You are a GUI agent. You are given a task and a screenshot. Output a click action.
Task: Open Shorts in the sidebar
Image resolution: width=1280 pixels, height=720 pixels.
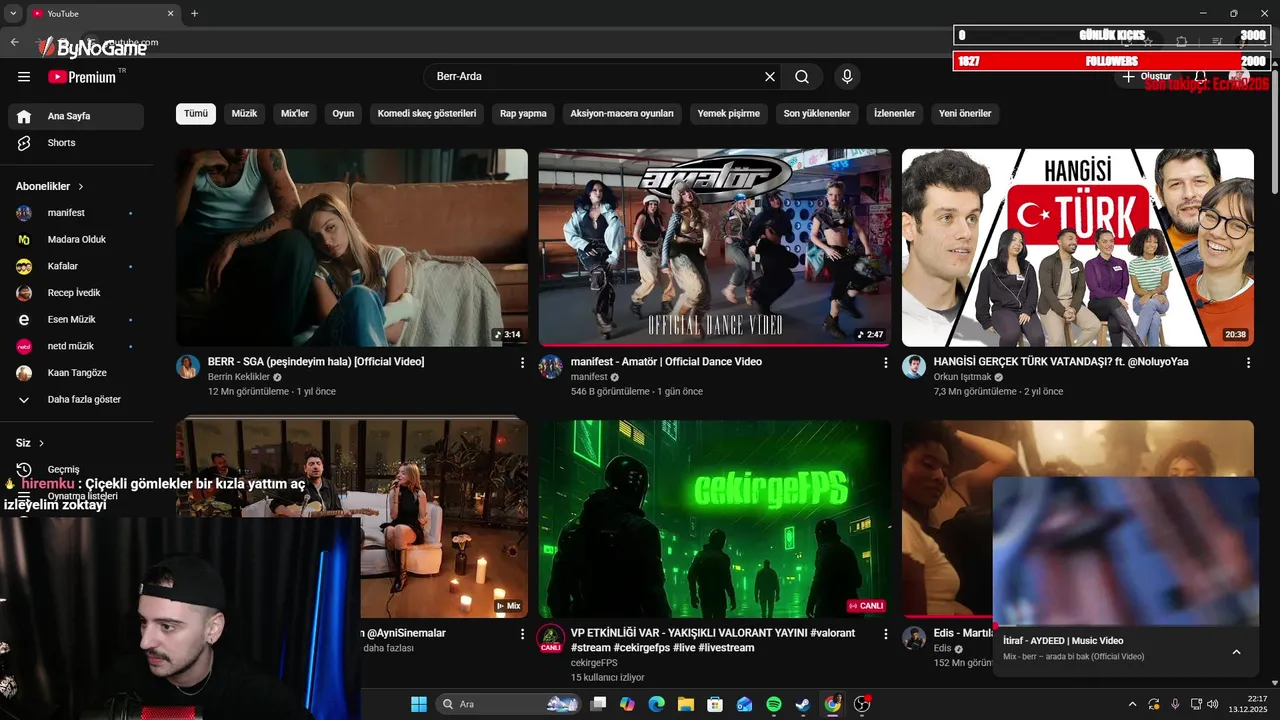[76, 143]
